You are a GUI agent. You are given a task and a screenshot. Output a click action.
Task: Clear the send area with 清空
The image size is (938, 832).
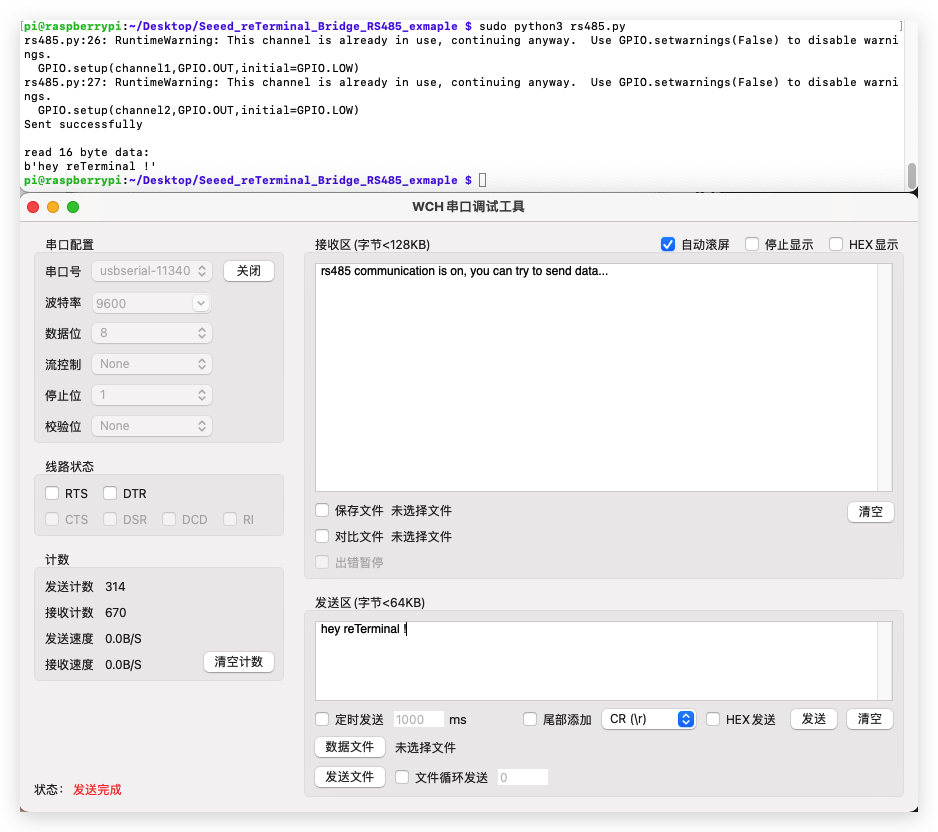pyautogui.click(x=870, y=719)
